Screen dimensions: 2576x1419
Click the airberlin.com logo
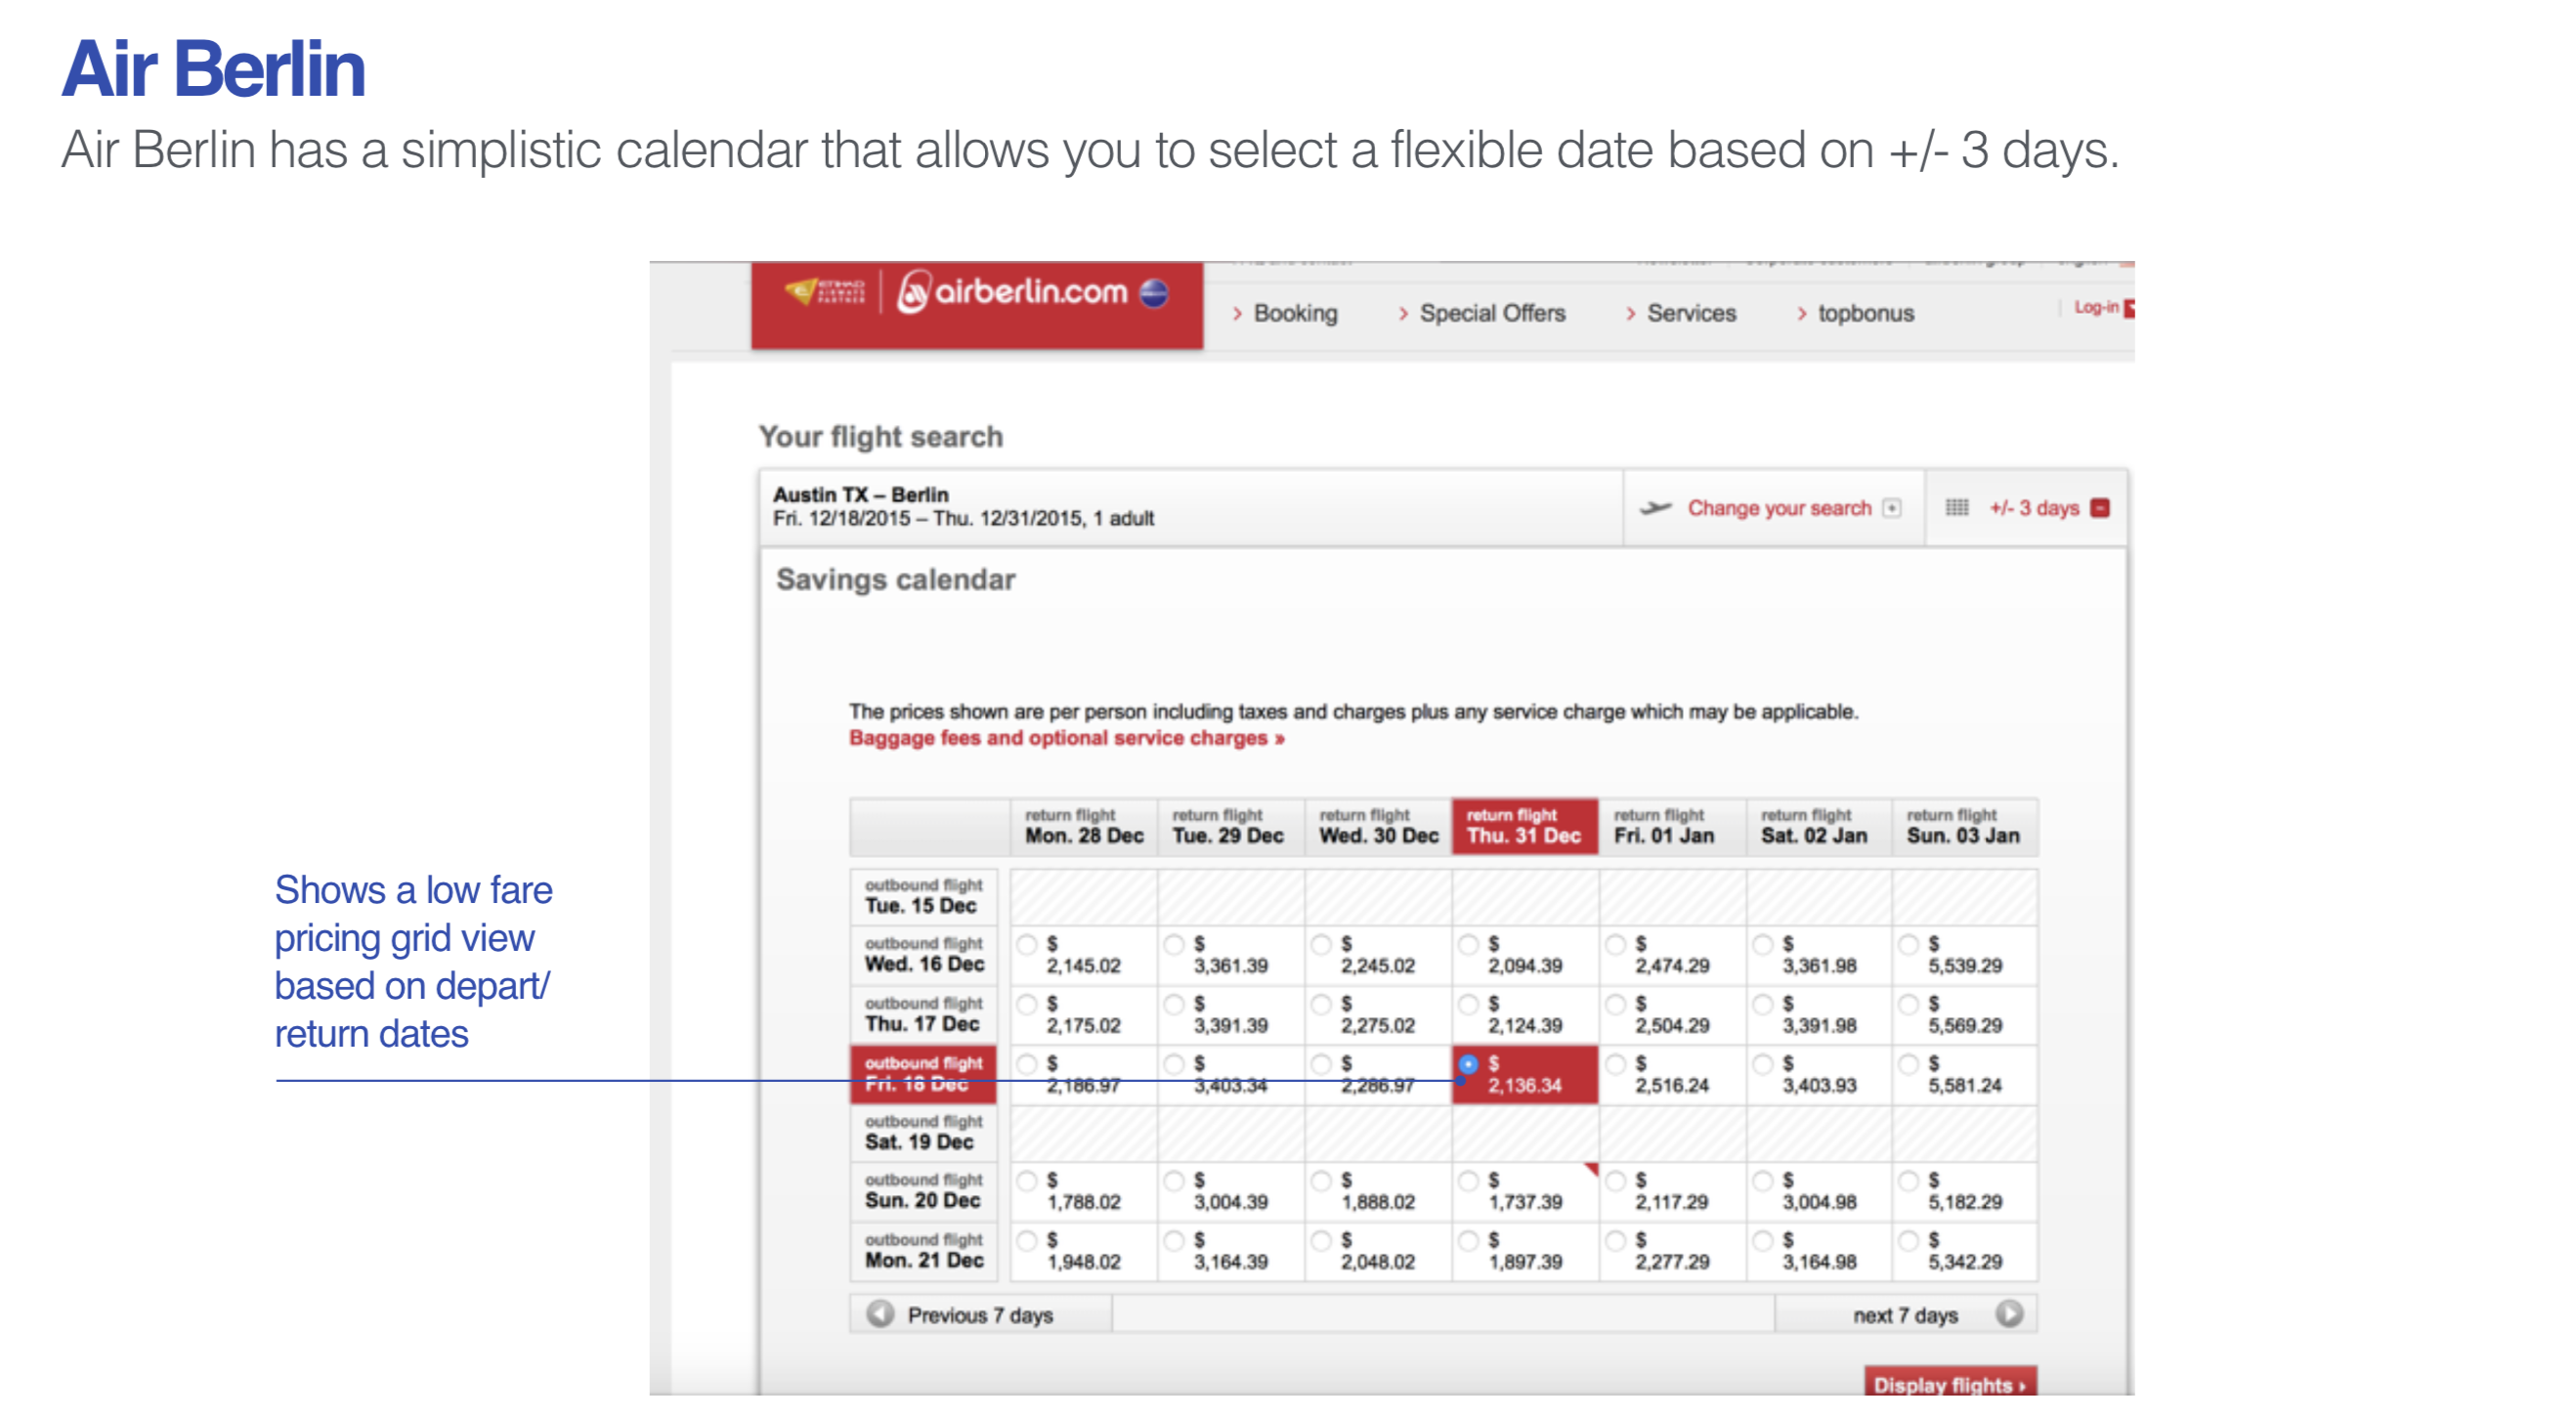click(1012, 292)
